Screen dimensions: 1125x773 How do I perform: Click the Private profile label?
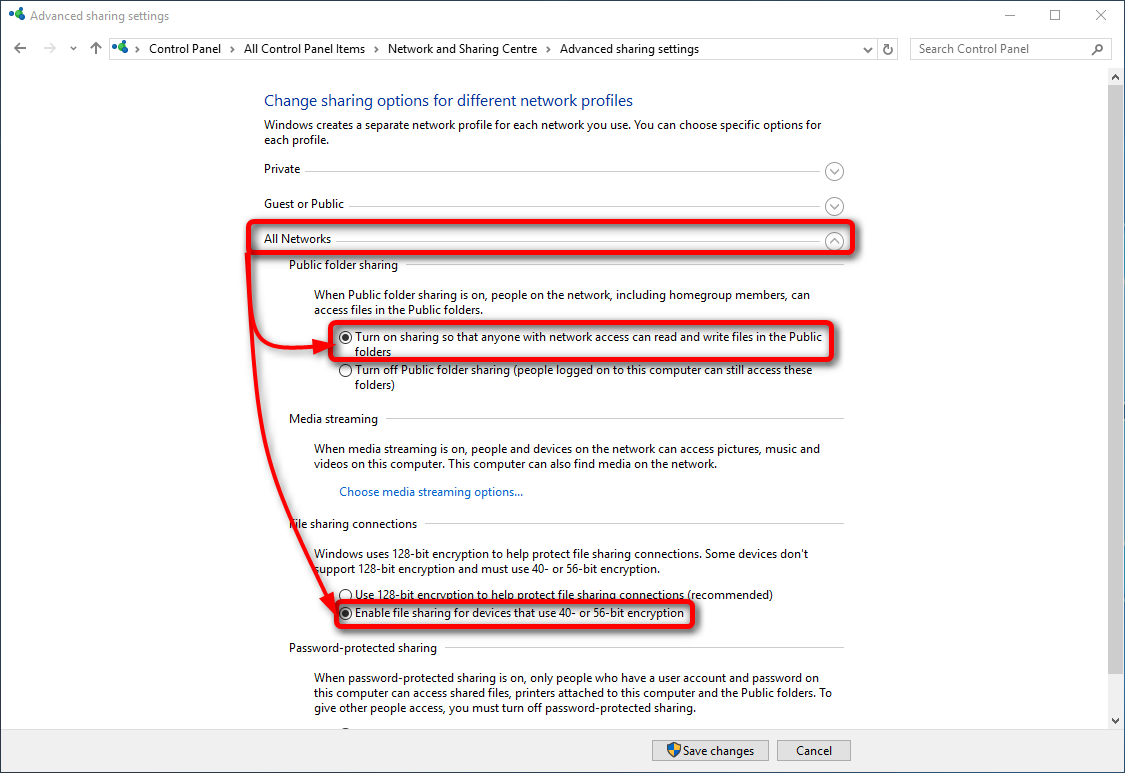pos(282,169)
